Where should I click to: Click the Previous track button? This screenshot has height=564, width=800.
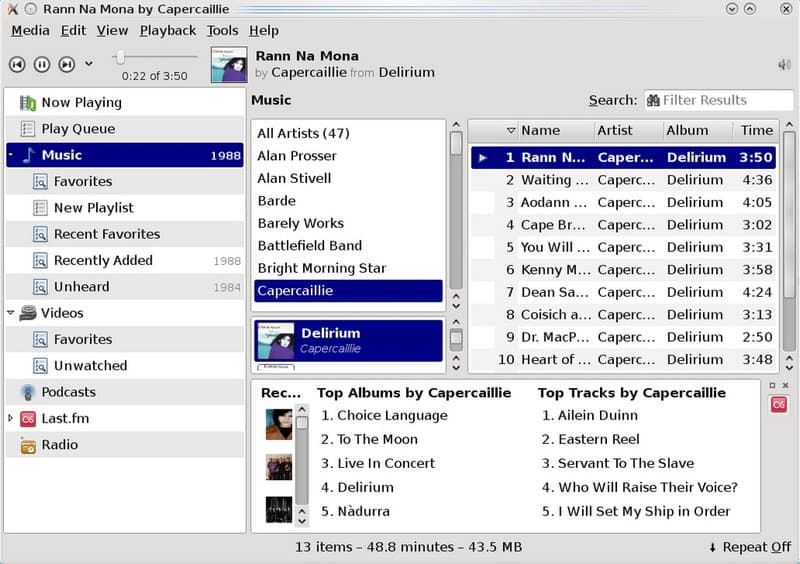pyautogui.click(x=17, y=64)
